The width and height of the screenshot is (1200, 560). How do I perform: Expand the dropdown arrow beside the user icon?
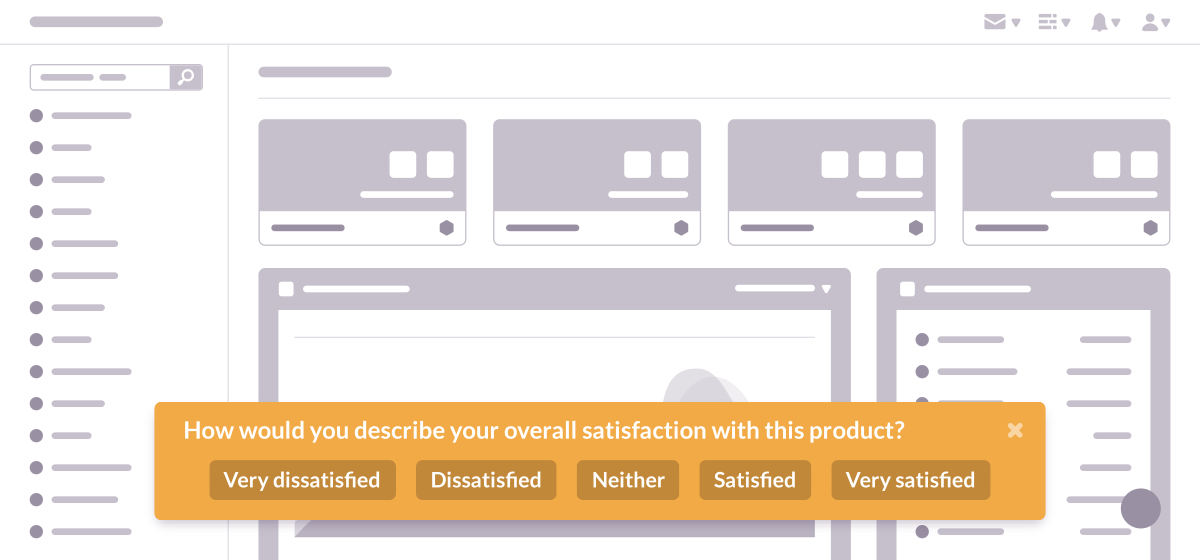[1166, 23]
